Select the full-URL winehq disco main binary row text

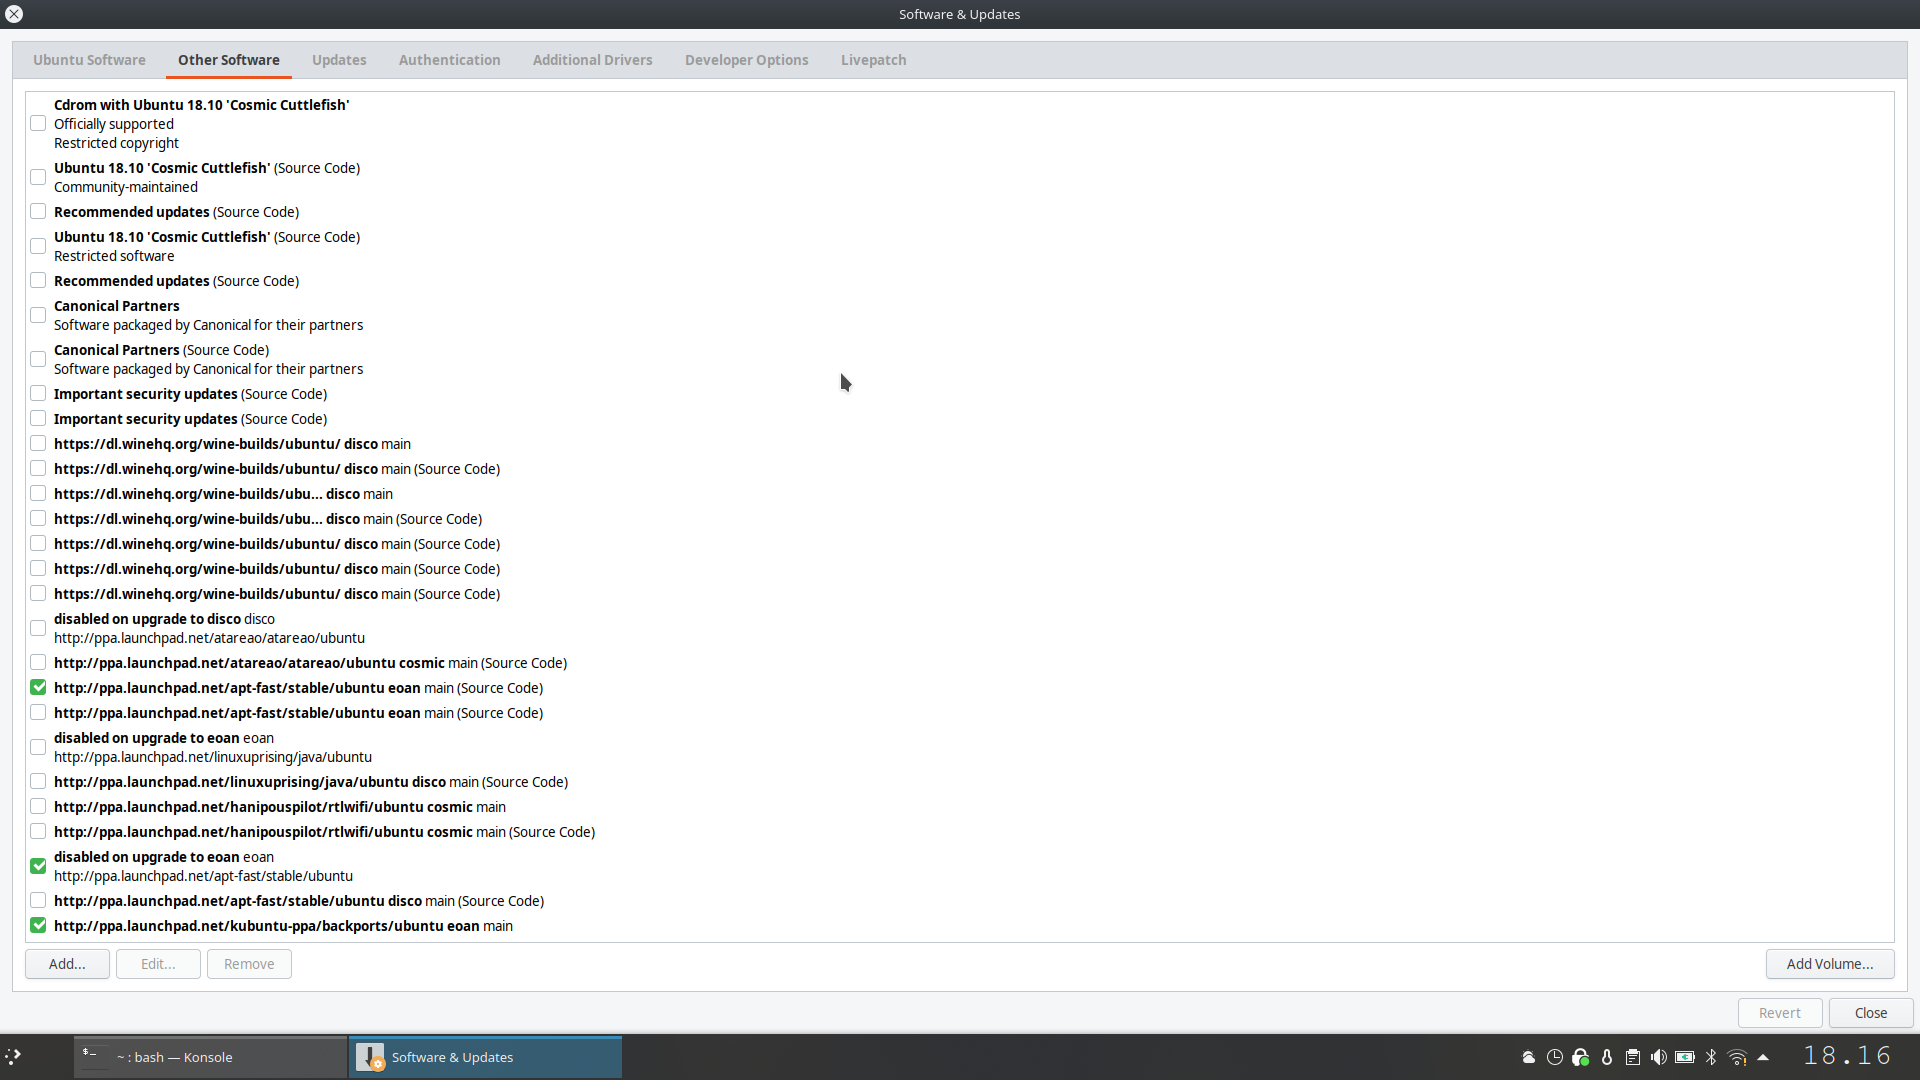232,444
